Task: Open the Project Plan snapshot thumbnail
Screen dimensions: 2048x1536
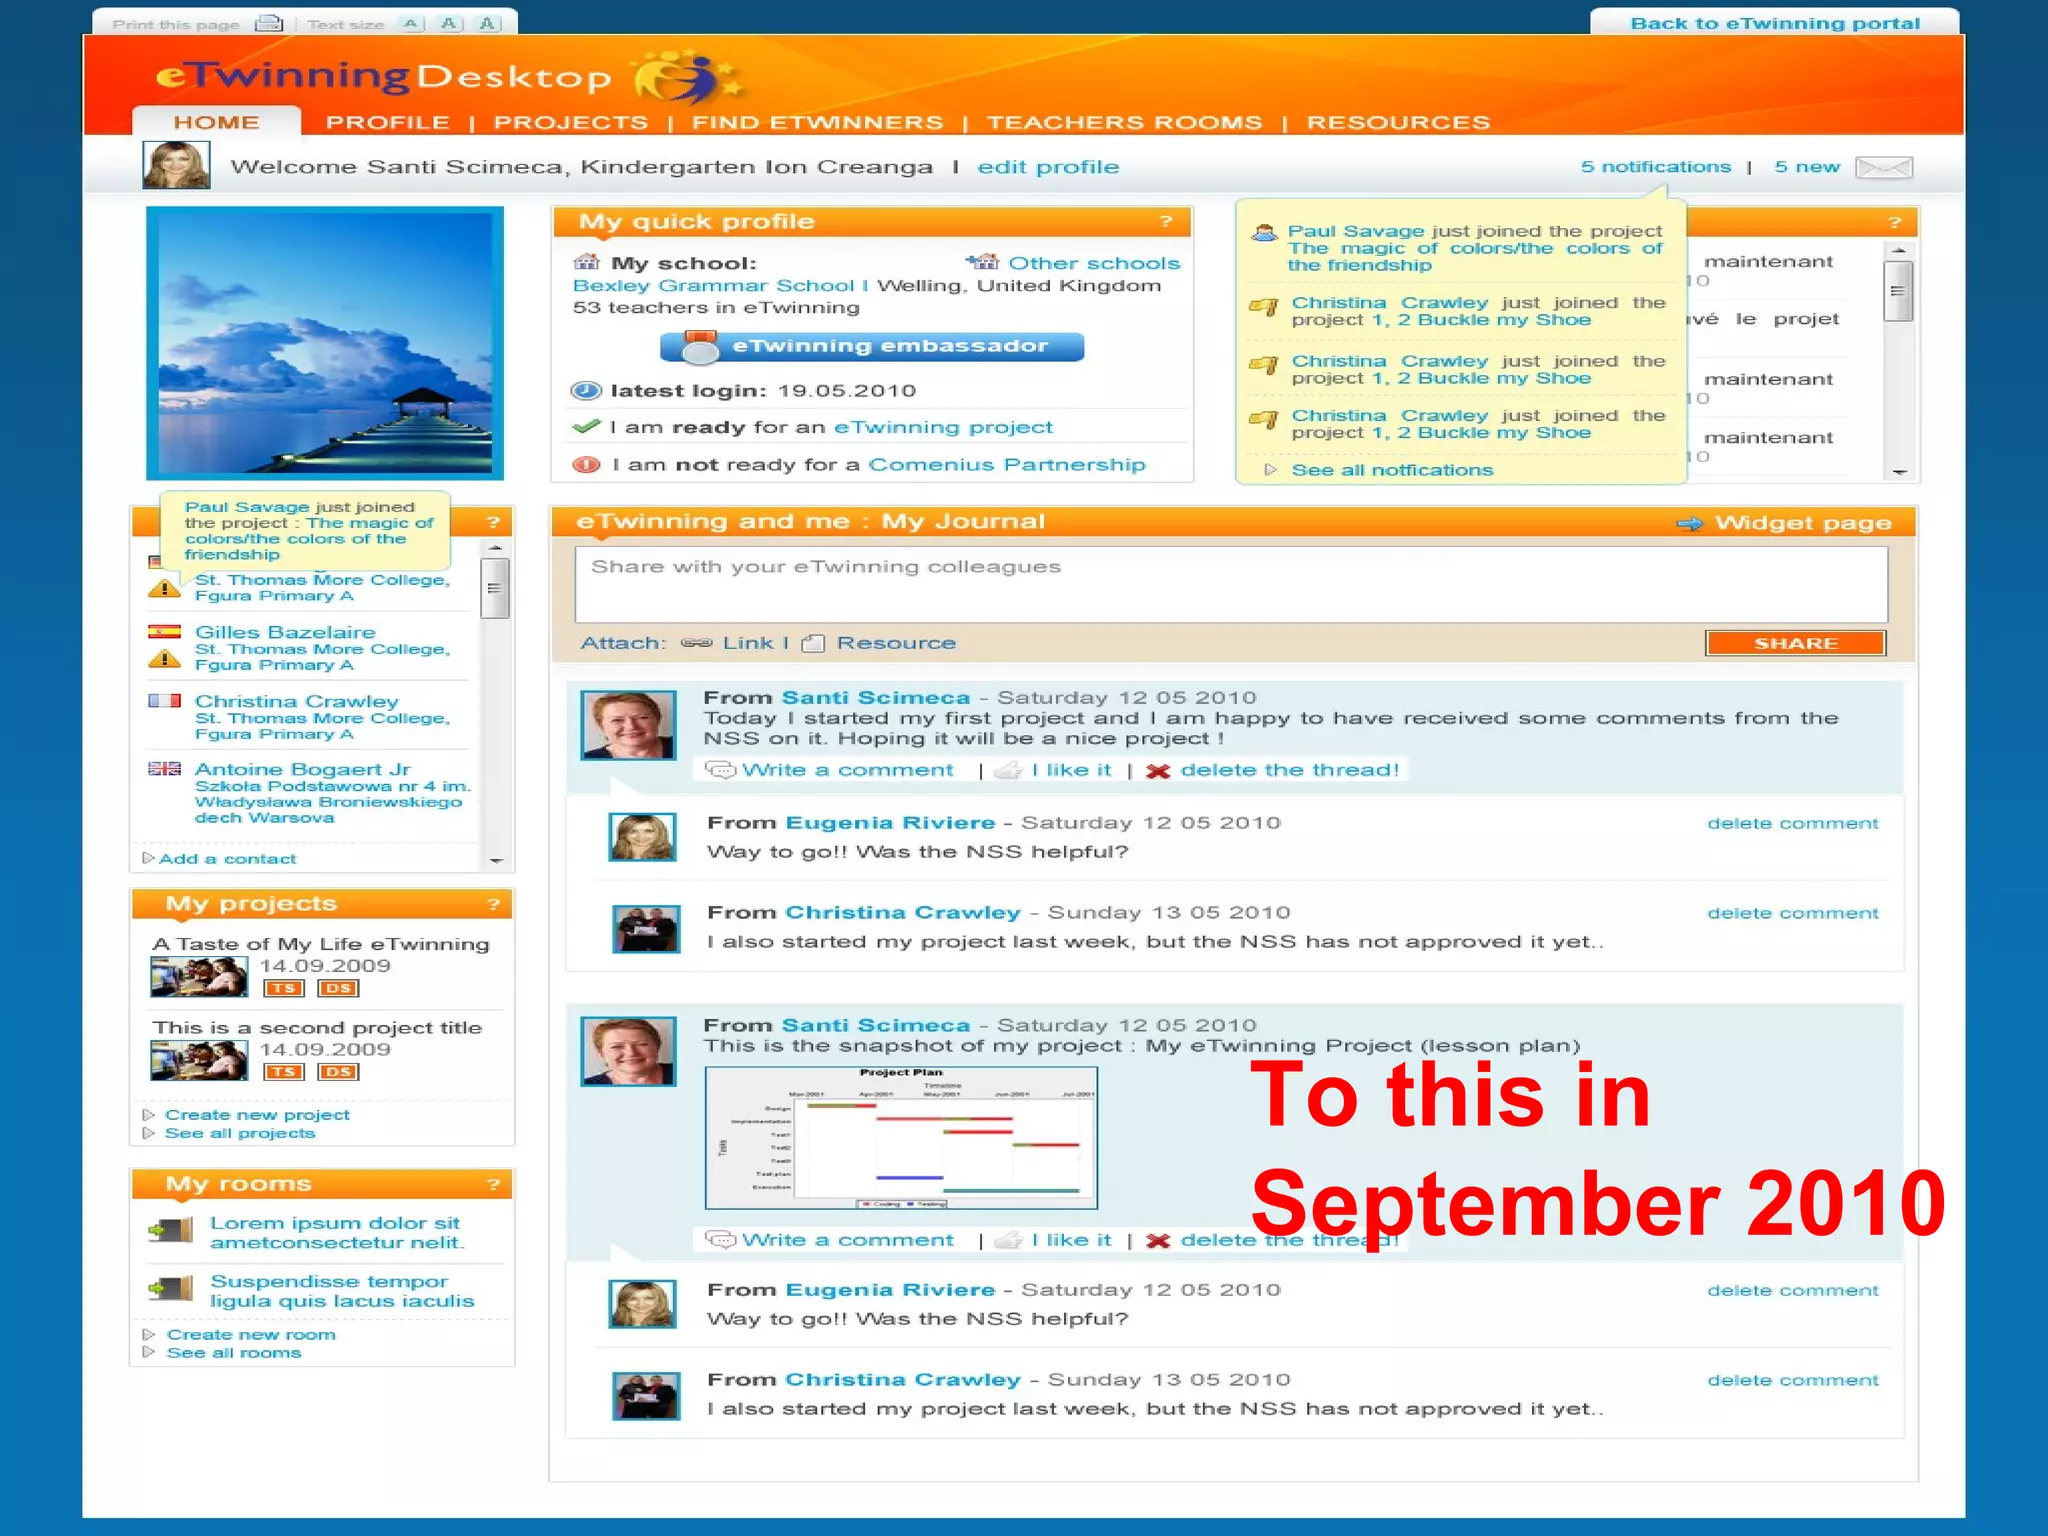Action: click(901, 1138)
